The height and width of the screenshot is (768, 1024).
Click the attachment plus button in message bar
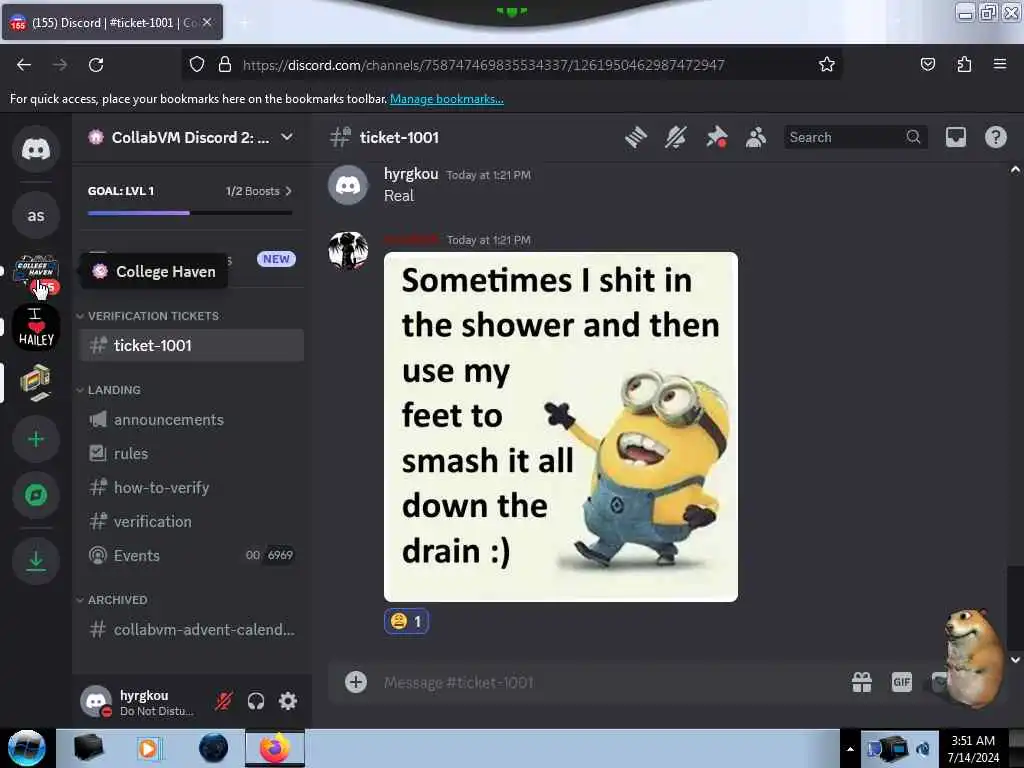tap(356, 682)
